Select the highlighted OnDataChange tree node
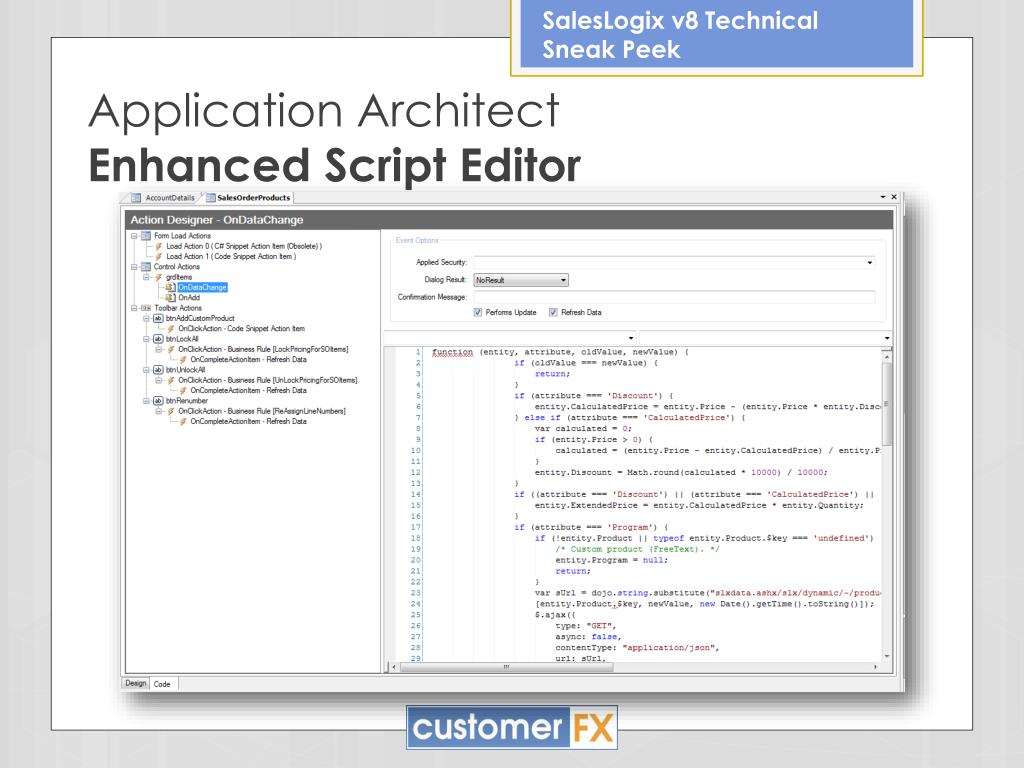Screen dimensions: 1024x768 202,287
